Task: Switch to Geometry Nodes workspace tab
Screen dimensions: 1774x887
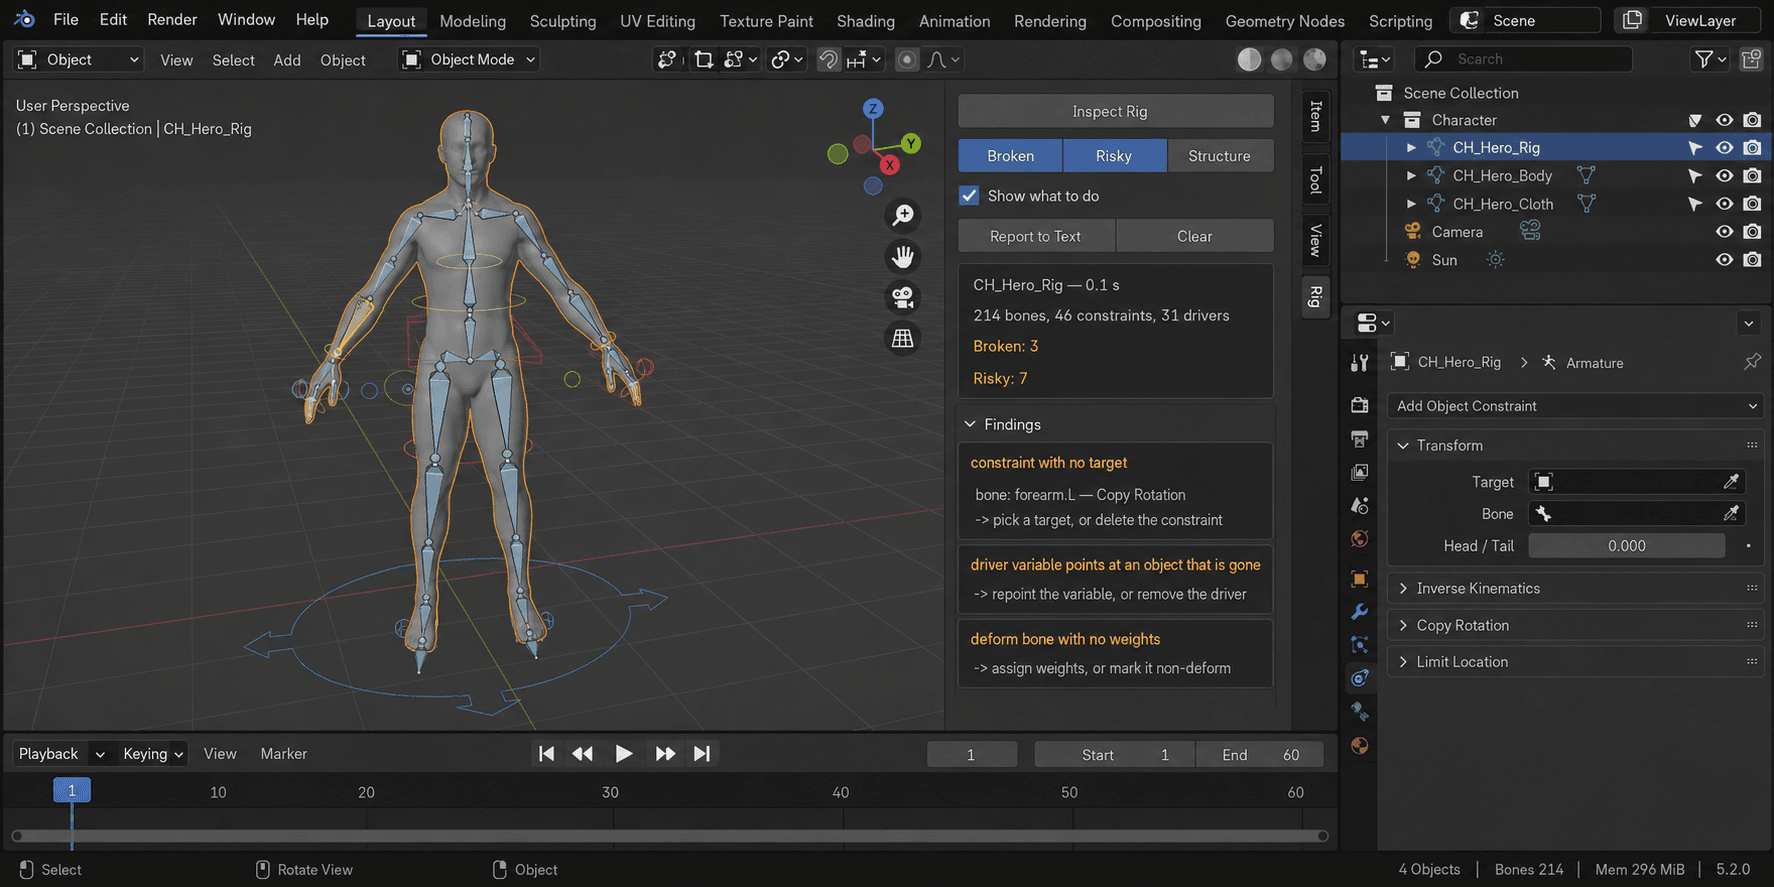Action: click(x=1285, y=21)
